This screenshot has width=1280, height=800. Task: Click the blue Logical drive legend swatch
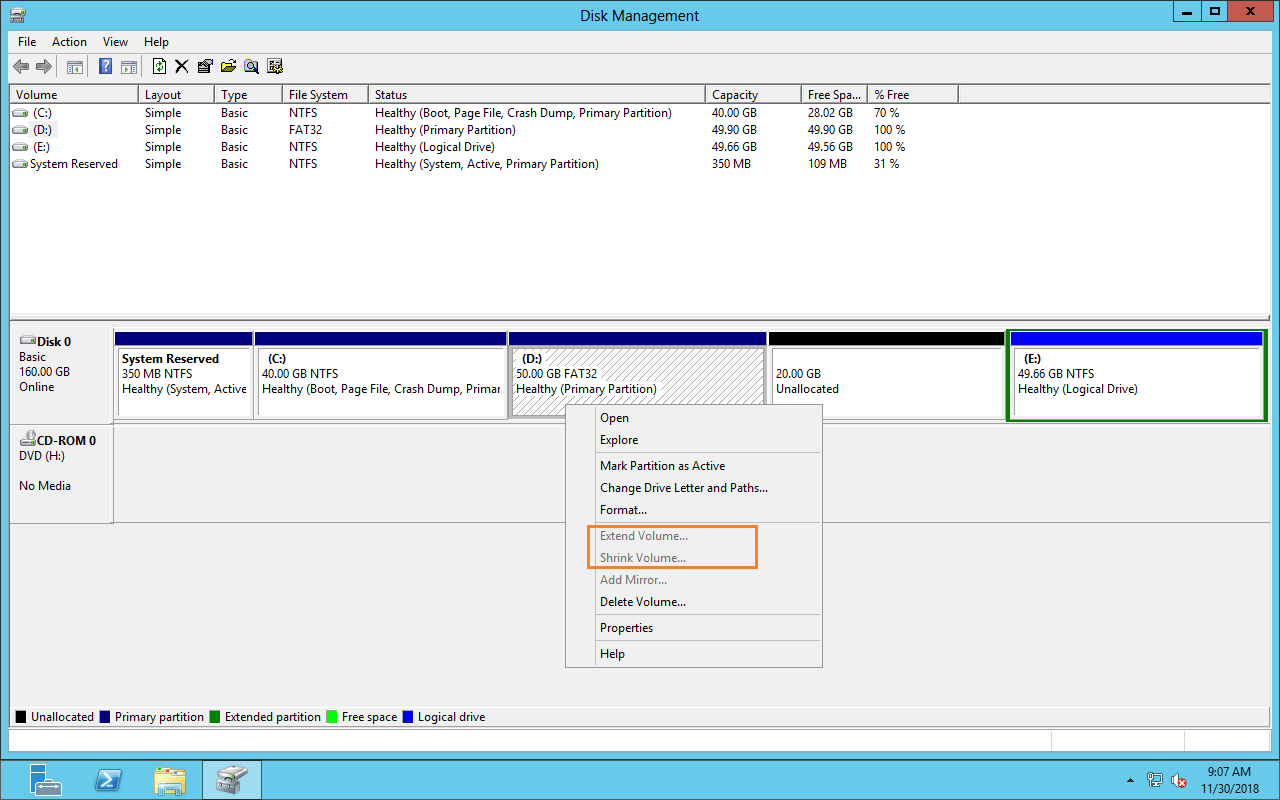[x=407, y=717]
